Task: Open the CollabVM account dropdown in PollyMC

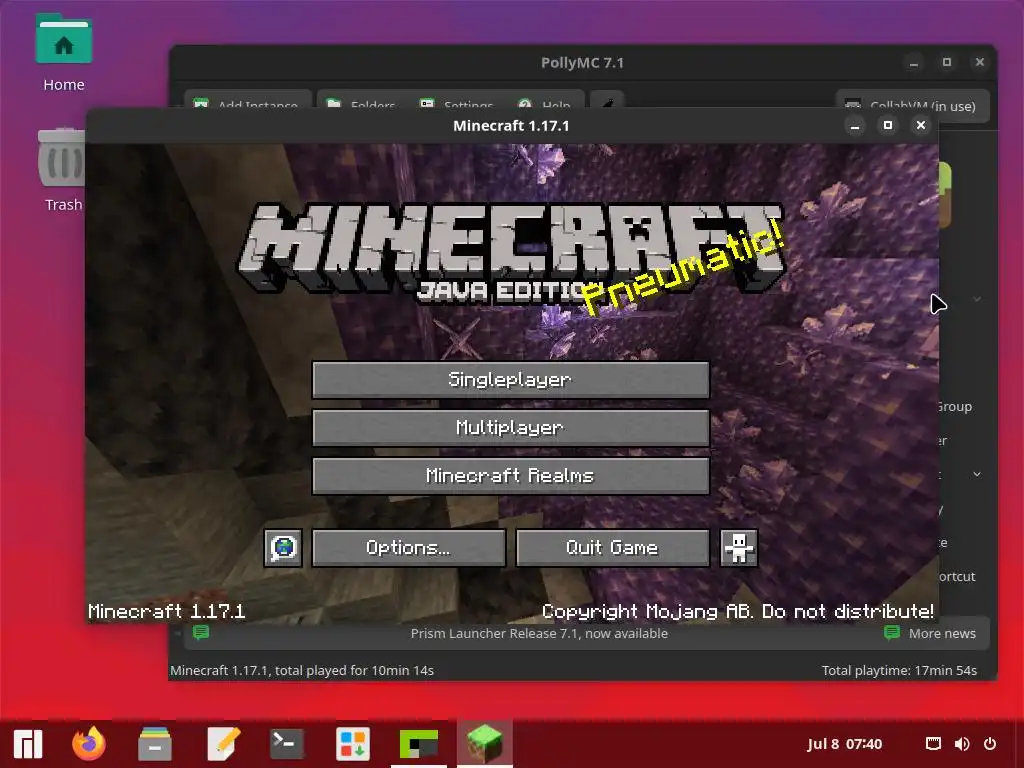Action: (912, 105)
